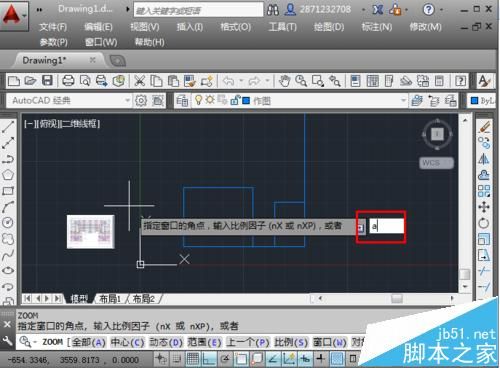The image size is (500, 368).
Task: Choose the Mirror tool
Action: tap(484, 159)
